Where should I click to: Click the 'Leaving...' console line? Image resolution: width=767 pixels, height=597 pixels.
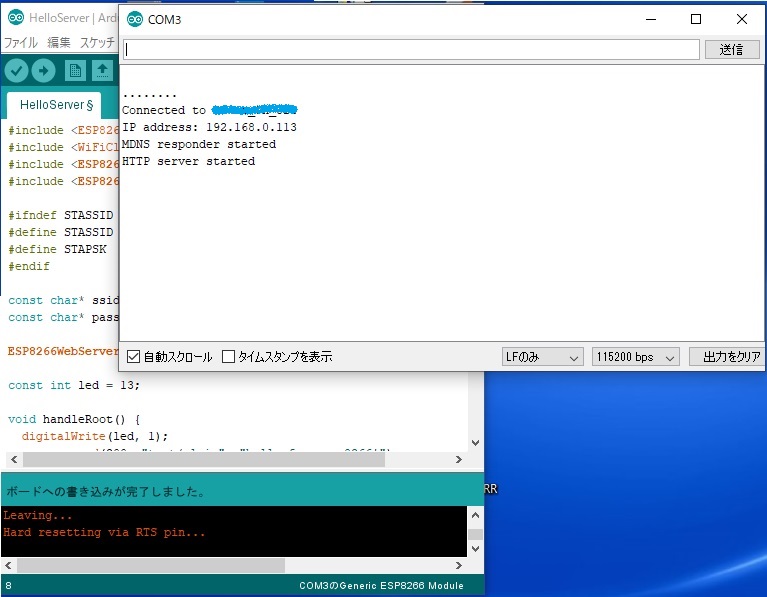click(38, 515)
